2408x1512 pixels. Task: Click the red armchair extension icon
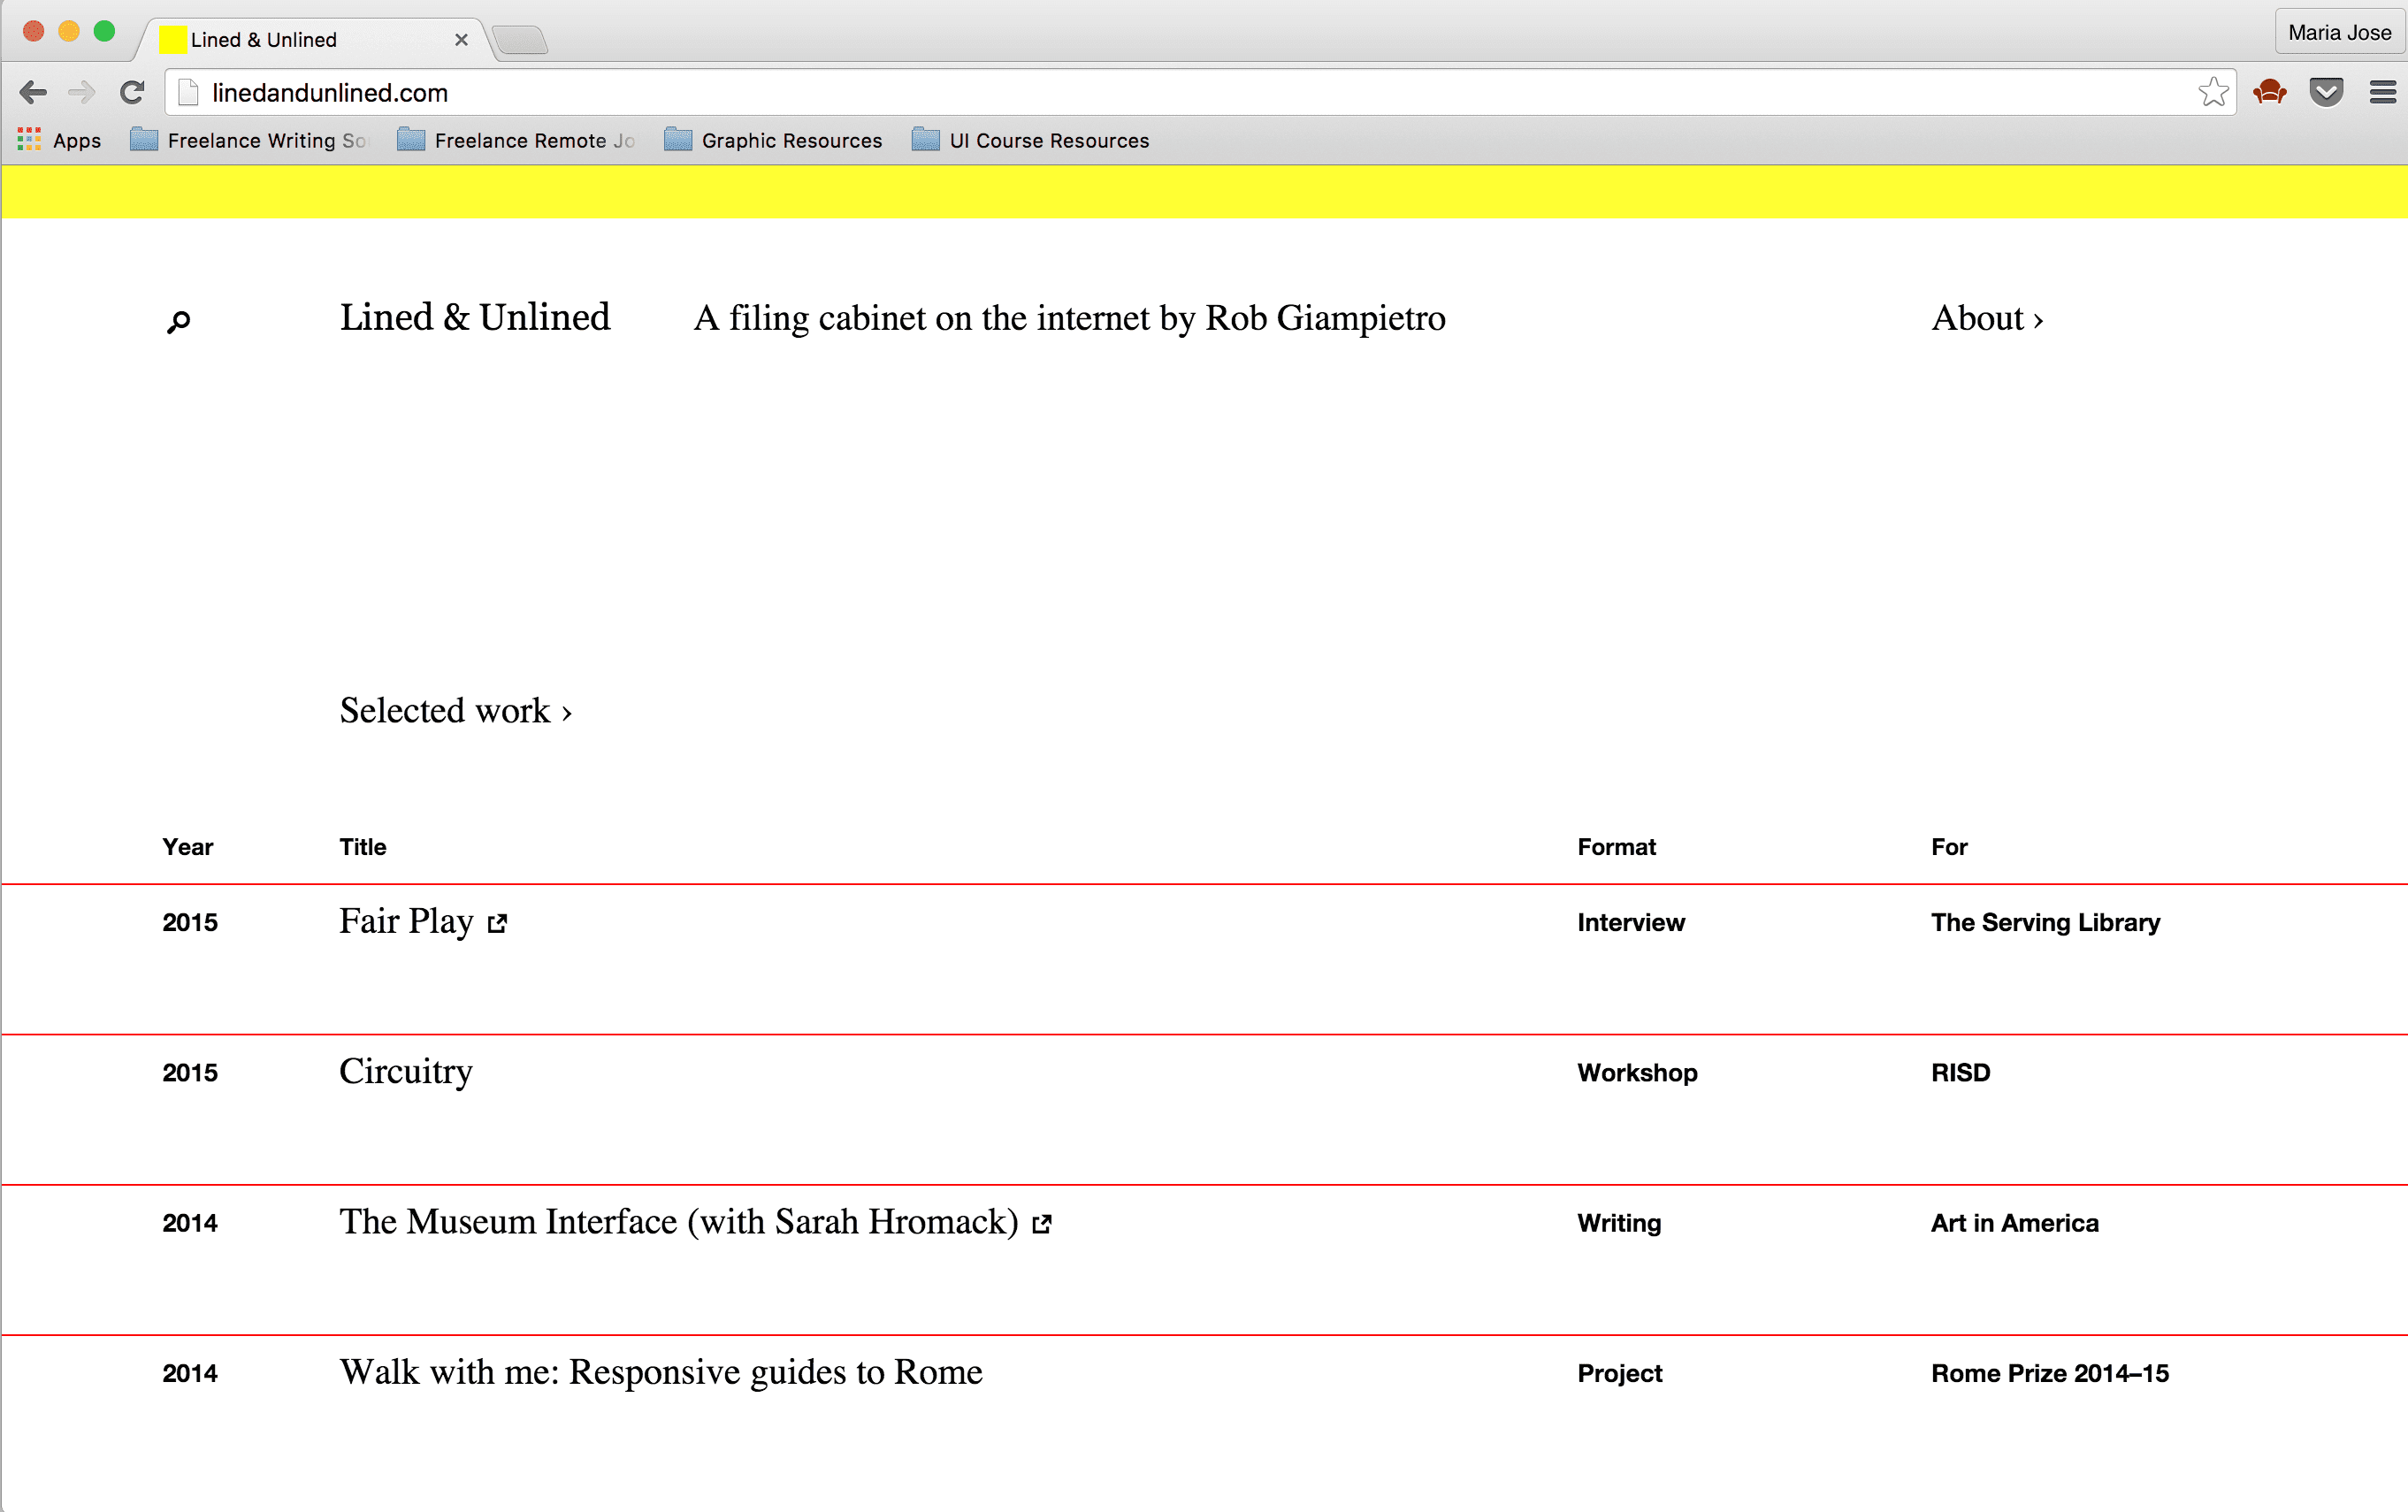(2270, 93)
